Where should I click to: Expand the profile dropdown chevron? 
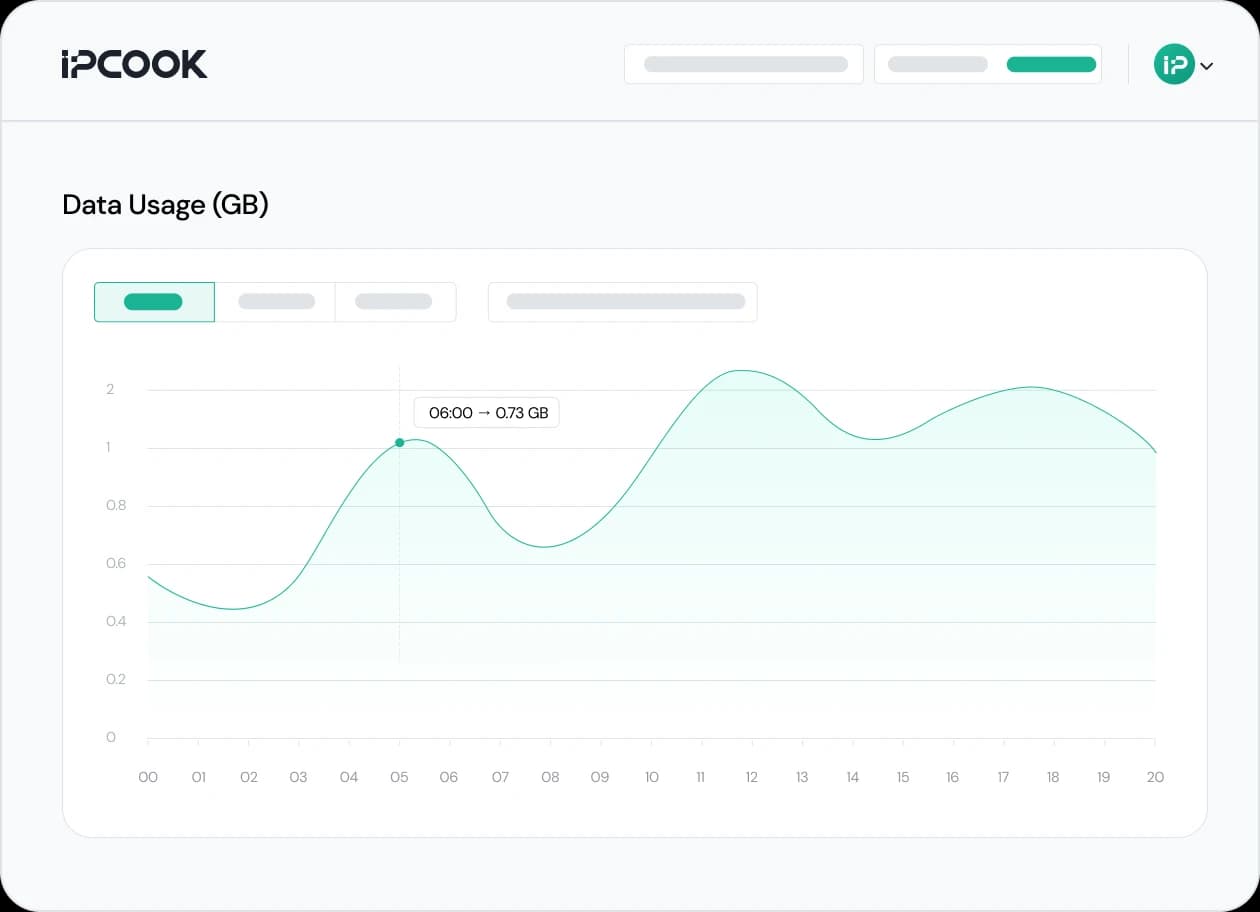[1207, 66]
